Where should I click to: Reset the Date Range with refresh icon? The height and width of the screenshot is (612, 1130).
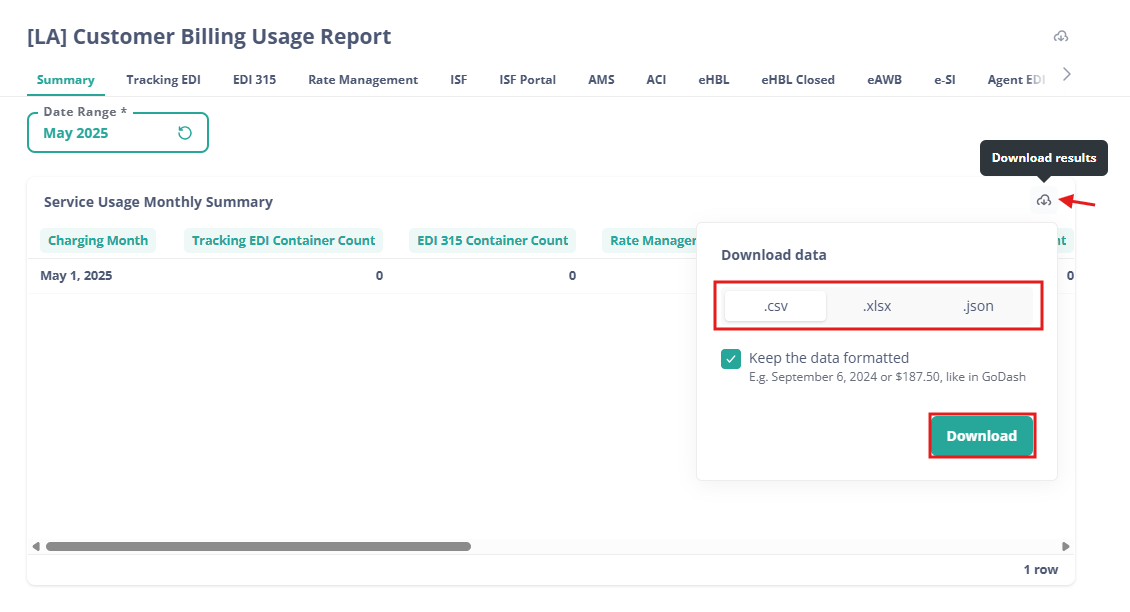[x=185, y=133]
